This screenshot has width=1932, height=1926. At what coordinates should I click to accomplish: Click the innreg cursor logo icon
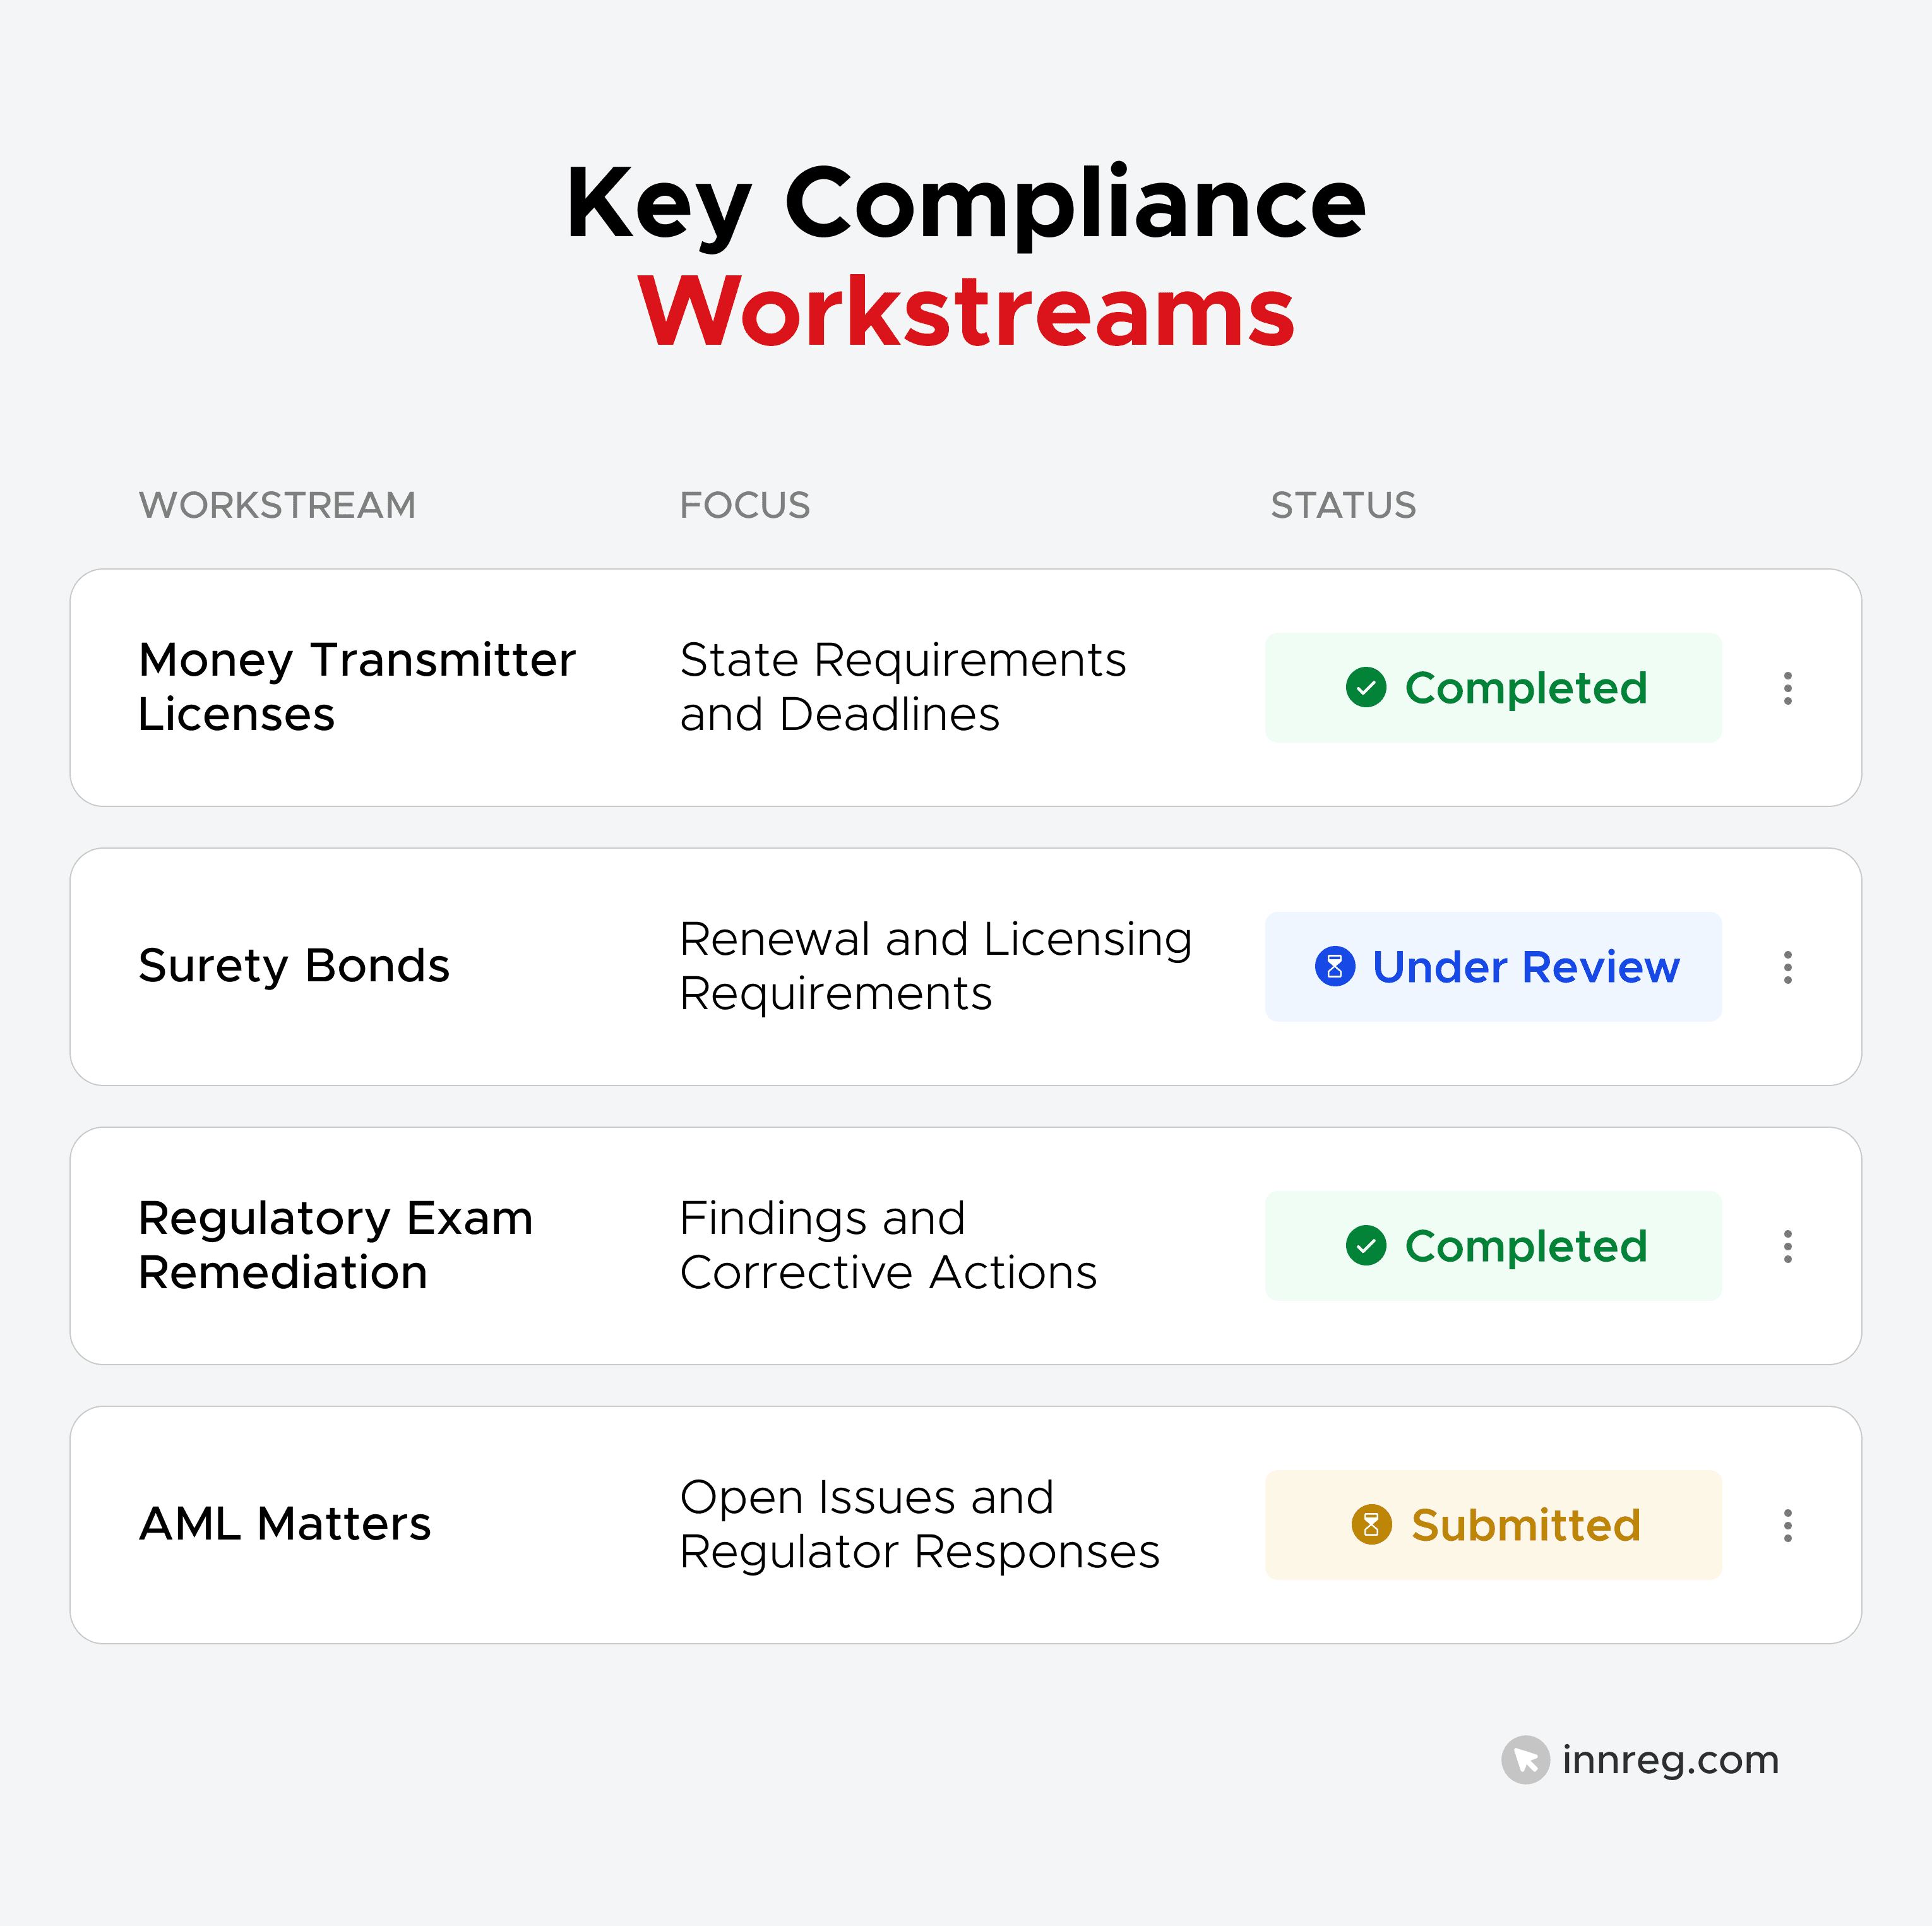[1525, 1759]
